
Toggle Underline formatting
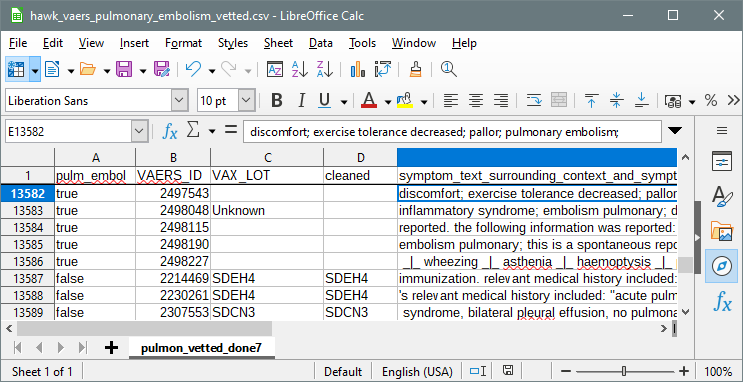[x=325, y=100]
